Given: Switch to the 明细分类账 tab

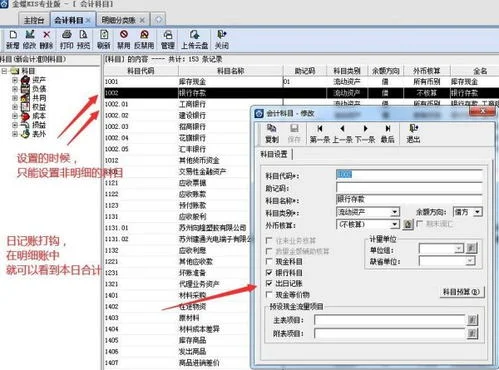Looking at the screenshot, I should (x=119, y=20).
